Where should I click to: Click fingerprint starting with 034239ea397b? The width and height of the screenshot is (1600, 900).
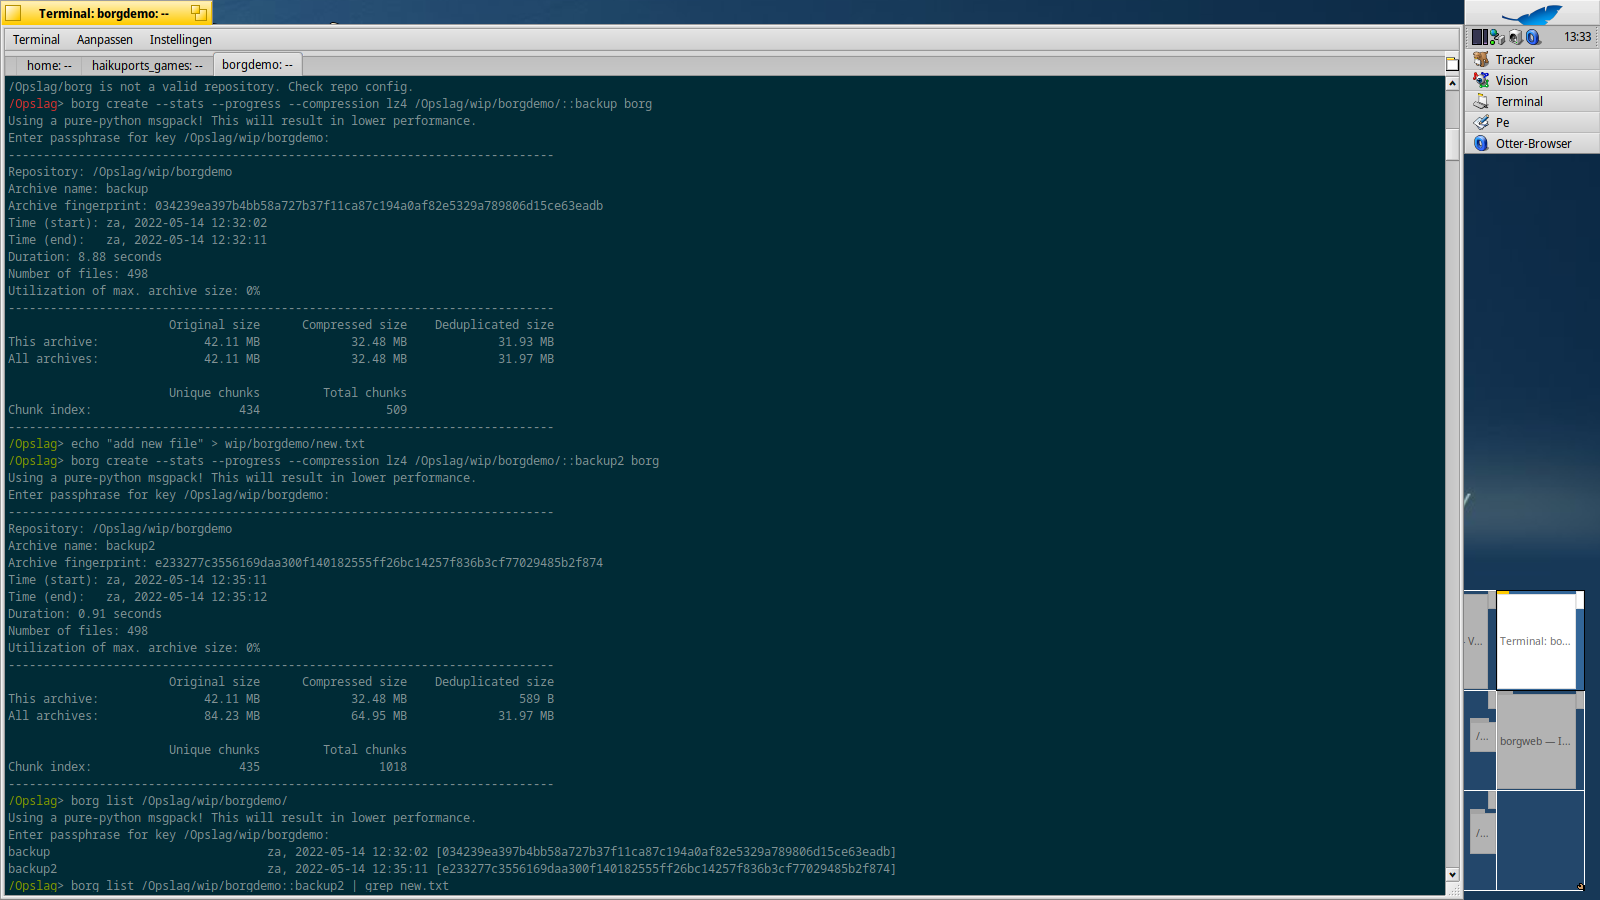click(379, 206)
